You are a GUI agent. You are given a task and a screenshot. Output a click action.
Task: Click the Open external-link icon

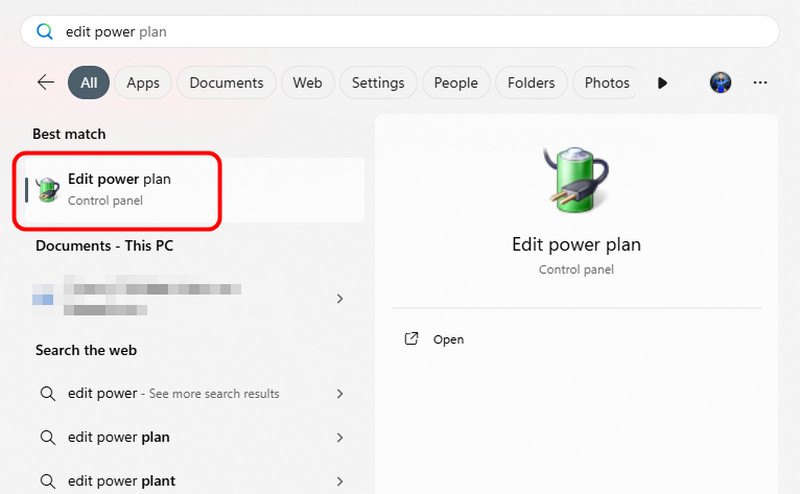tap(411, 339)
